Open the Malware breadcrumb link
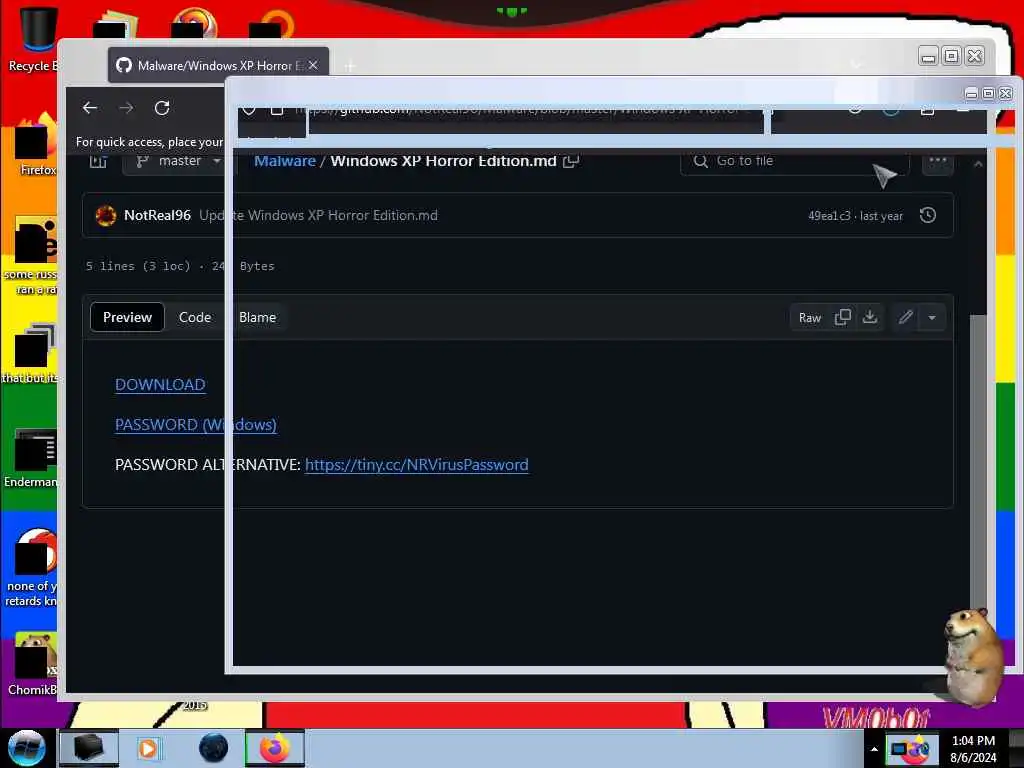 285,161
